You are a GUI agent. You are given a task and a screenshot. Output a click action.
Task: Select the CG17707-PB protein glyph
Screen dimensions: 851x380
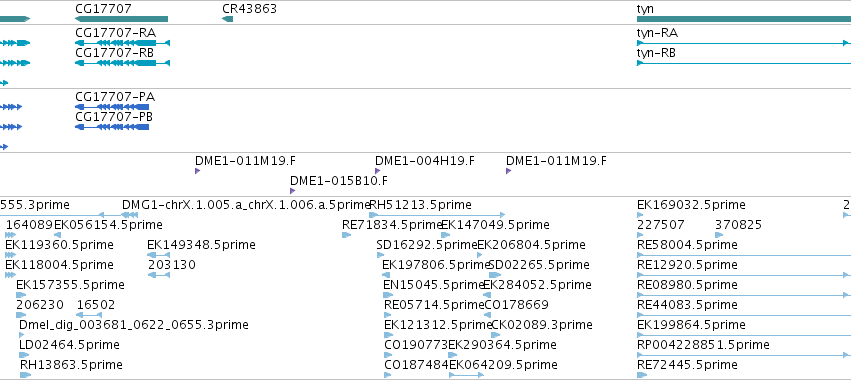point(112,127)
